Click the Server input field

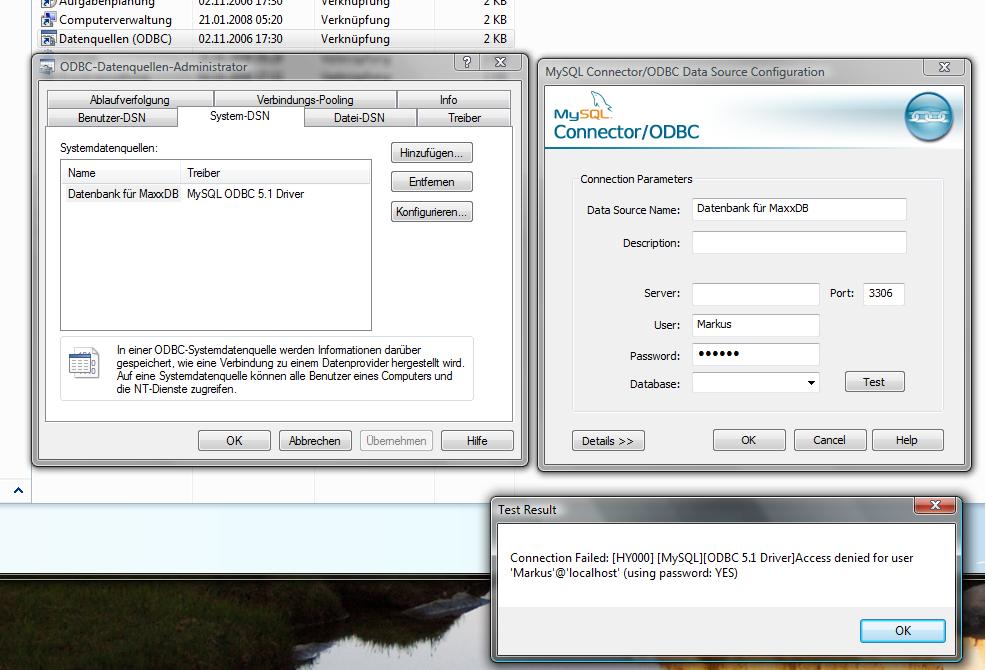click(756, 294)
